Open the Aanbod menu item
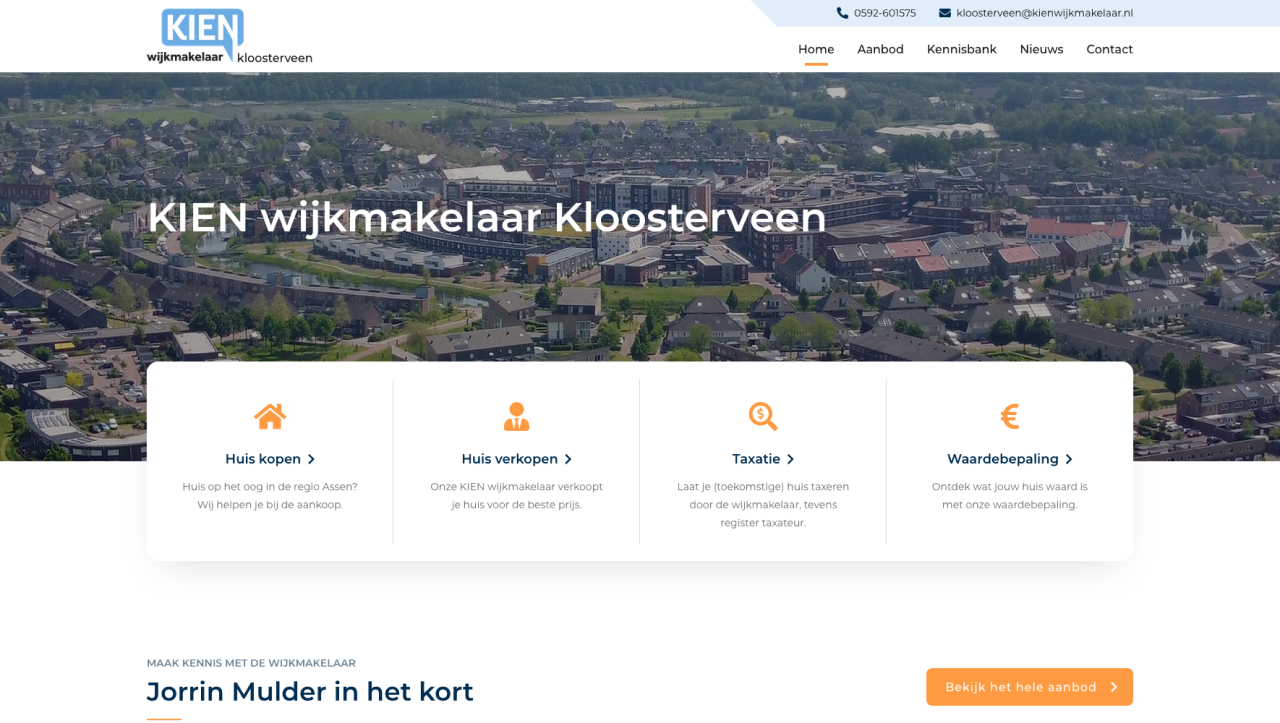 [880, 49]
